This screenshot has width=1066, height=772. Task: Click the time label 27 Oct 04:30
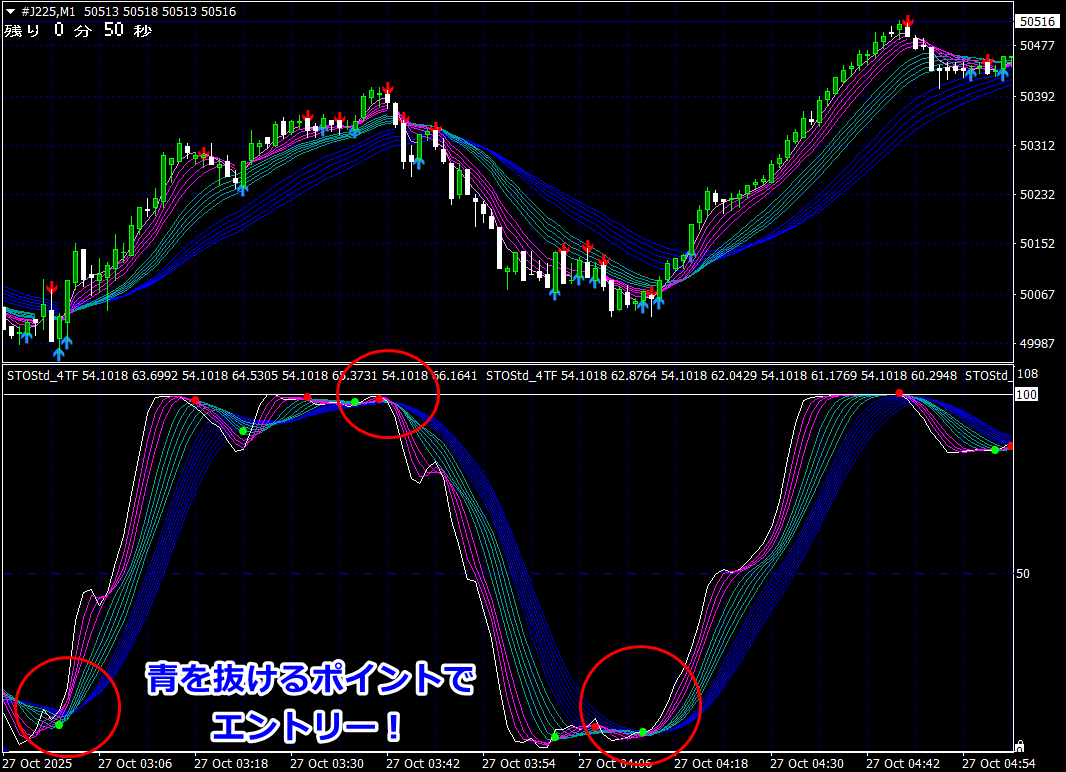[806, 763]
